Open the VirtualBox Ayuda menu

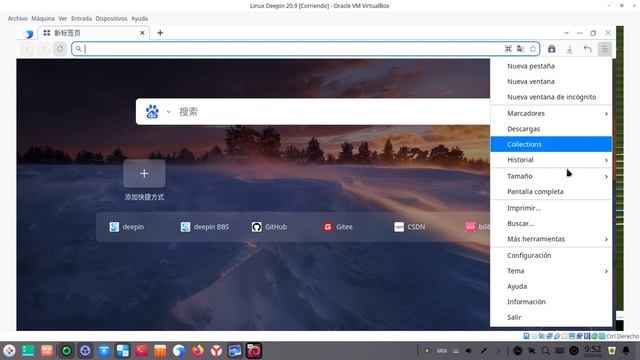click(140, 18)
